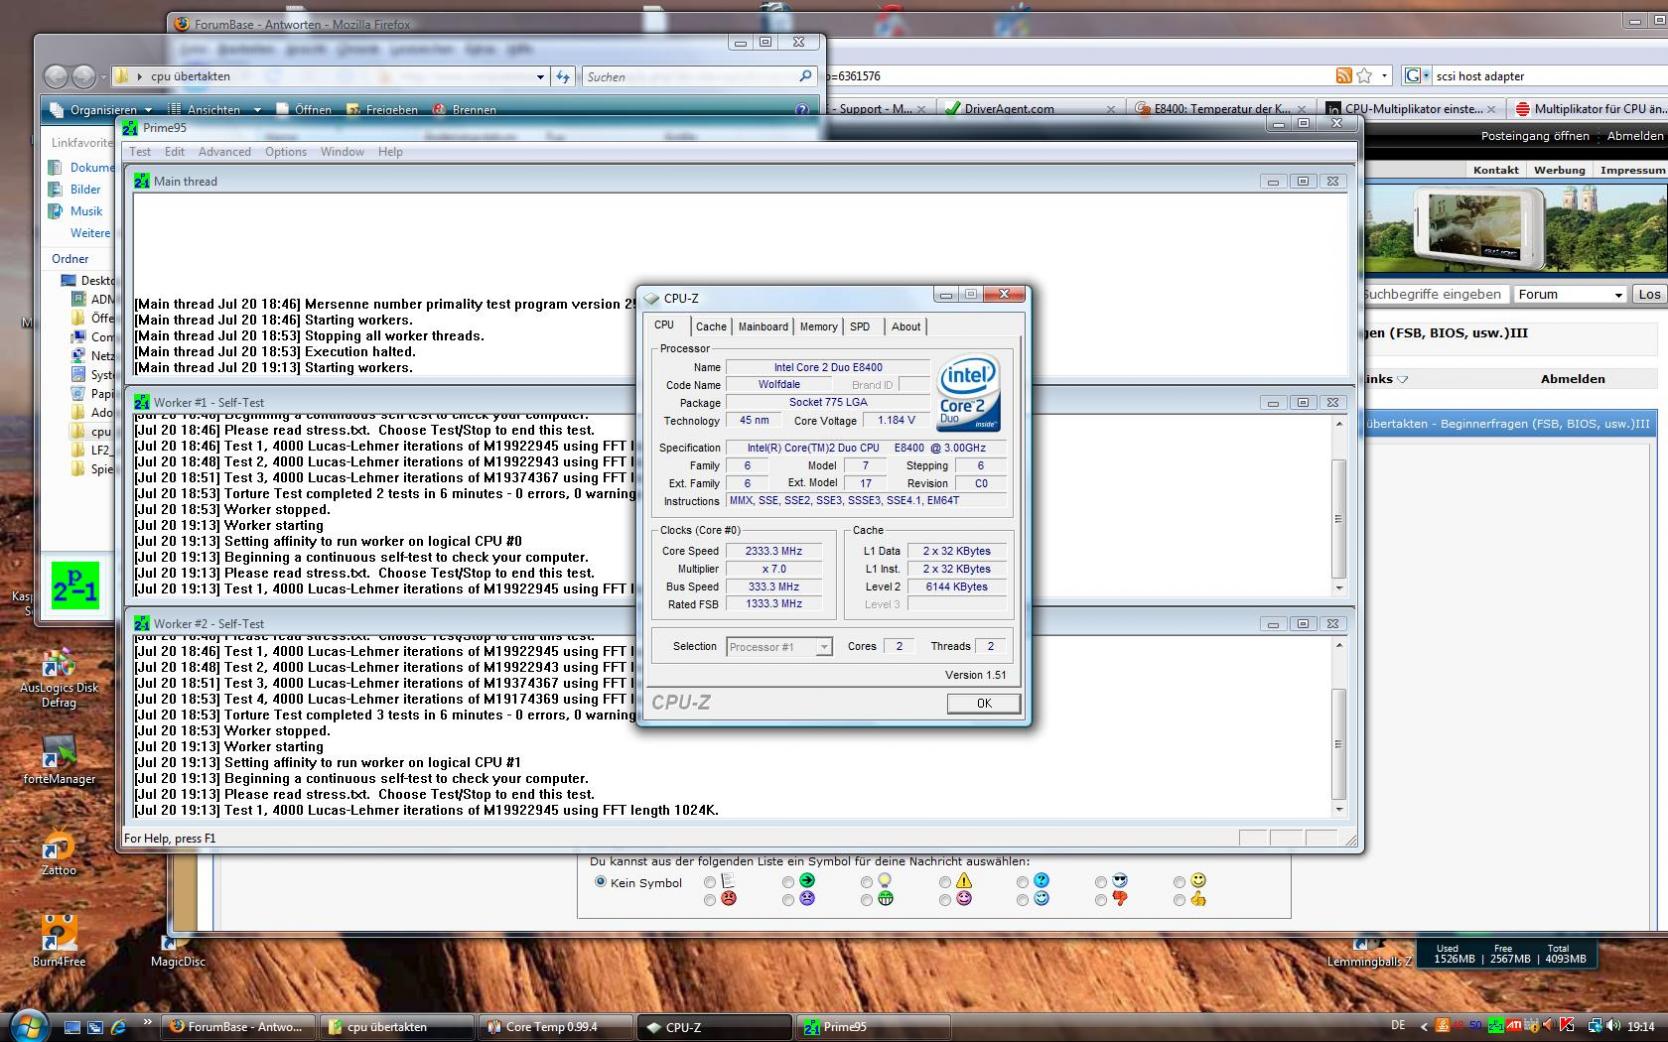Click the Abmelden link in the forum header
This screenshot has width=1668, height=1042.
click(1635, 136)
